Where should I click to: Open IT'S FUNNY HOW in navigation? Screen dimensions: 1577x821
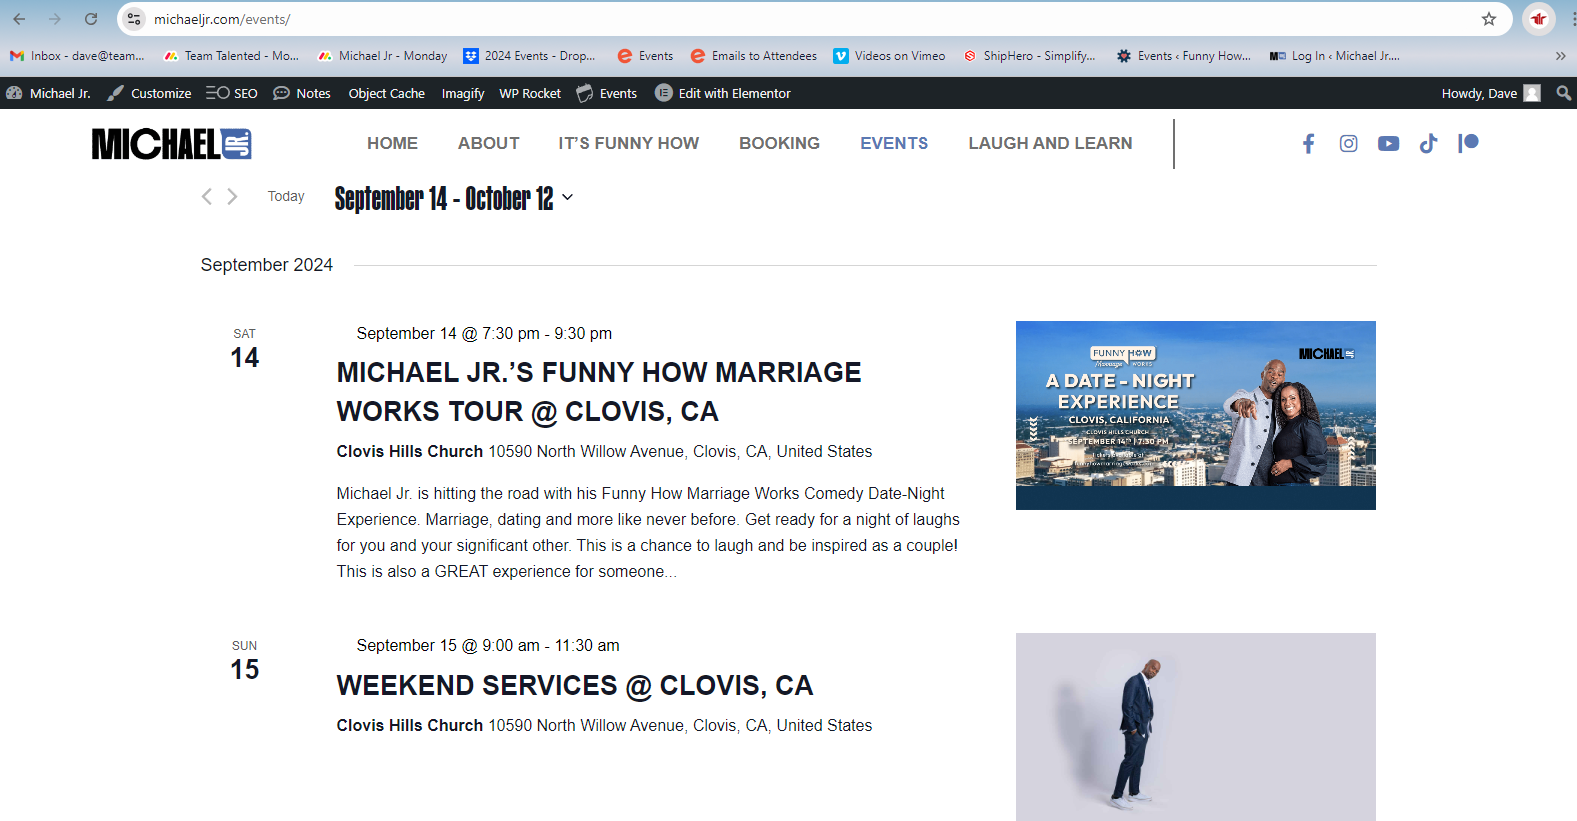point(628,143)
